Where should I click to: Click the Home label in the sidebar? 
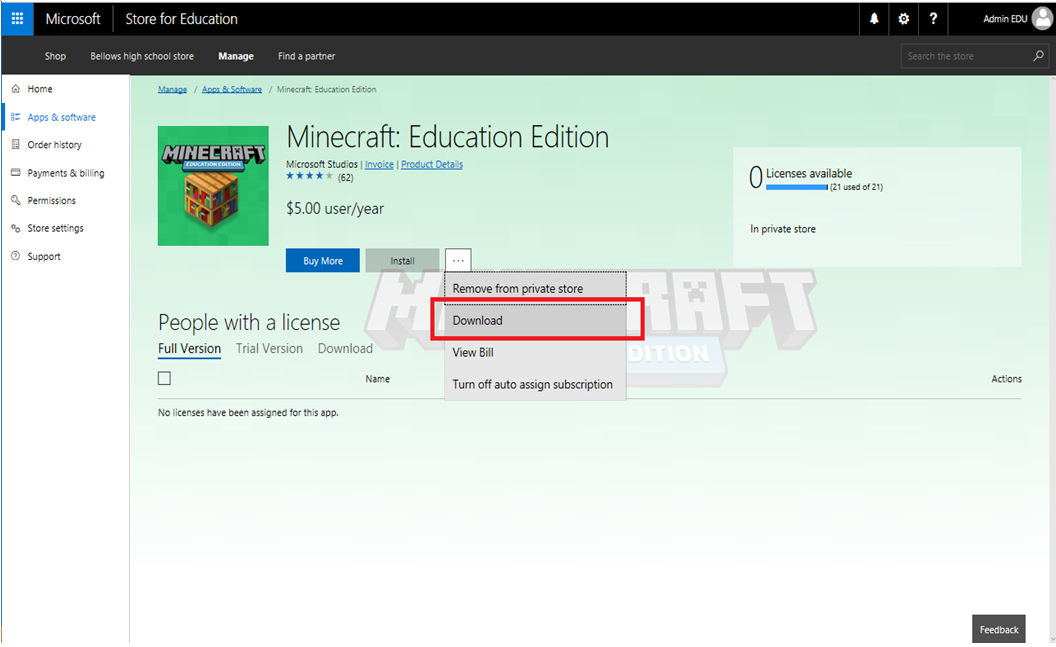pos(40,89)
